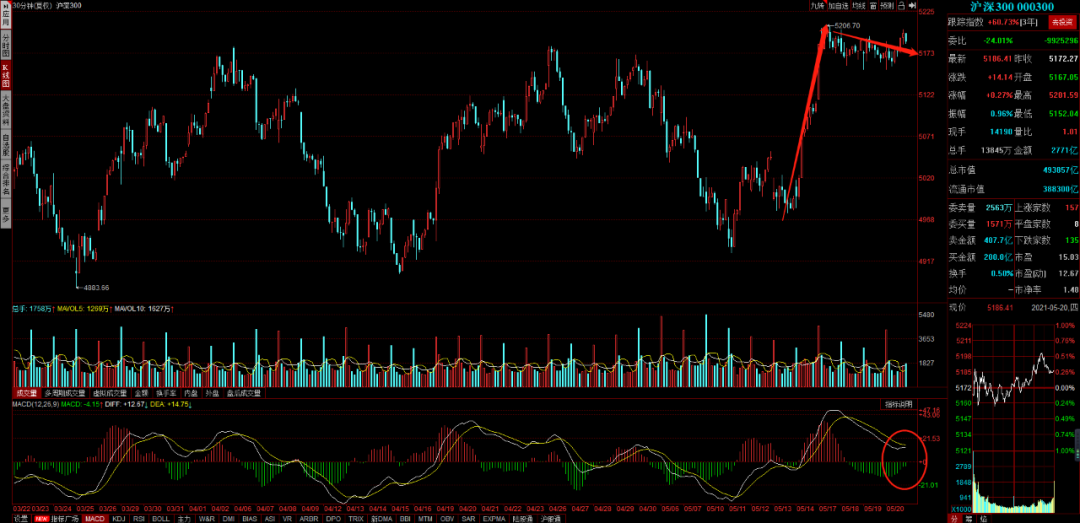This screenshot has width=1080, height=523.
Task: Select the 外盘 tab
Action: 212,393
